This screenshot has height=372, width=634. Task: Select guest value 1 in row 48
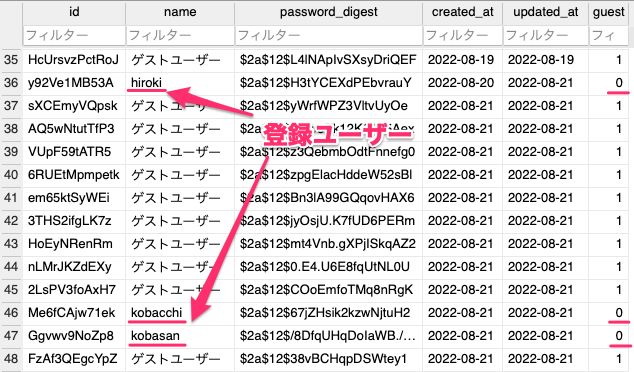pyautogui.click(x=609, y=359)
